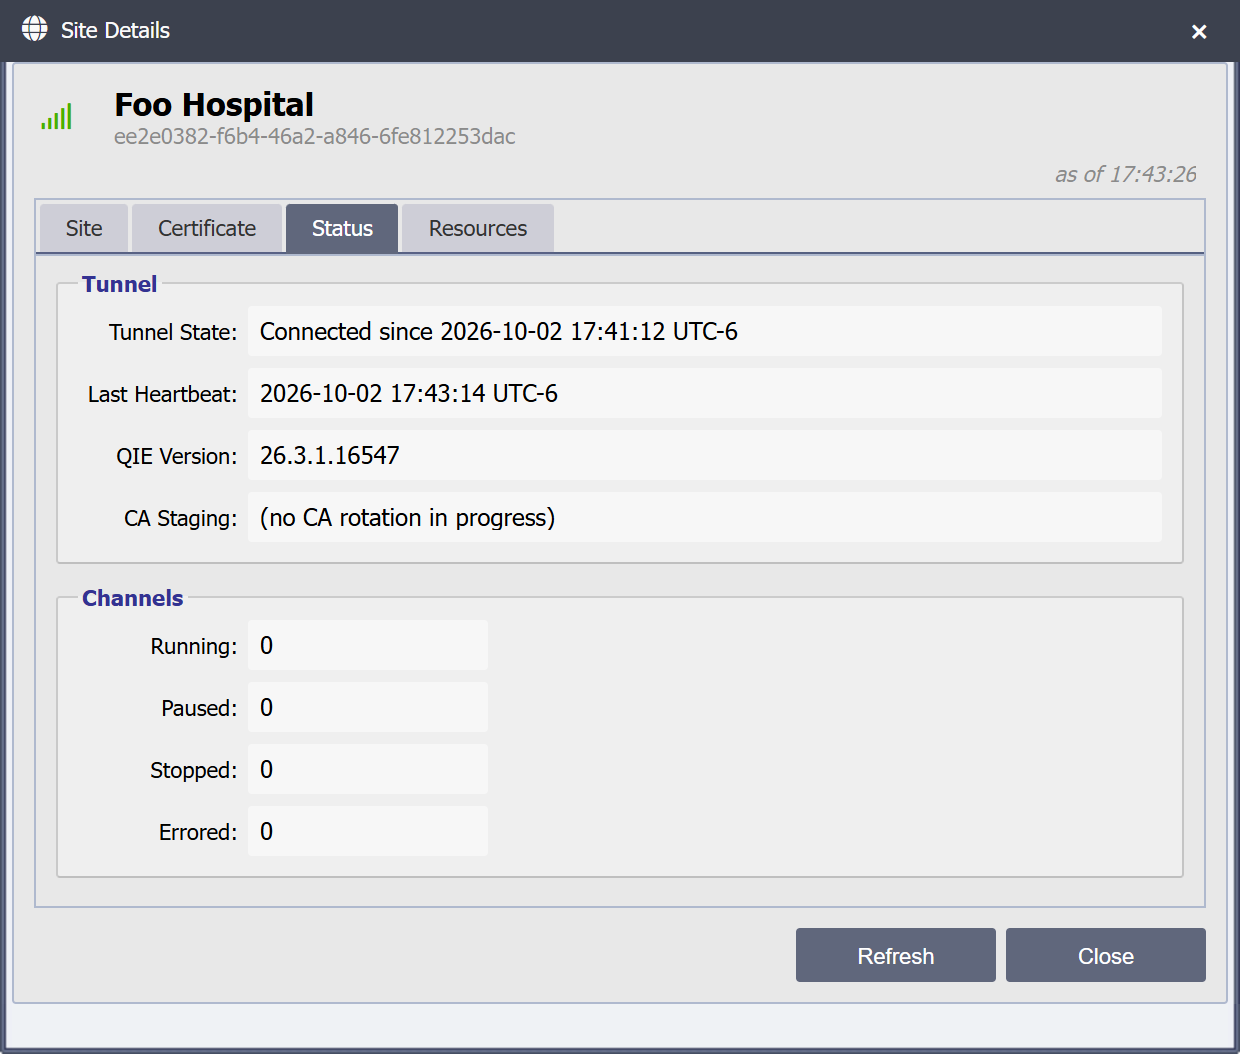Click the 'Last Heartbeat:' label
Image resolution: width=1240 pixels, height=1054 pixels.
[163, 394]
